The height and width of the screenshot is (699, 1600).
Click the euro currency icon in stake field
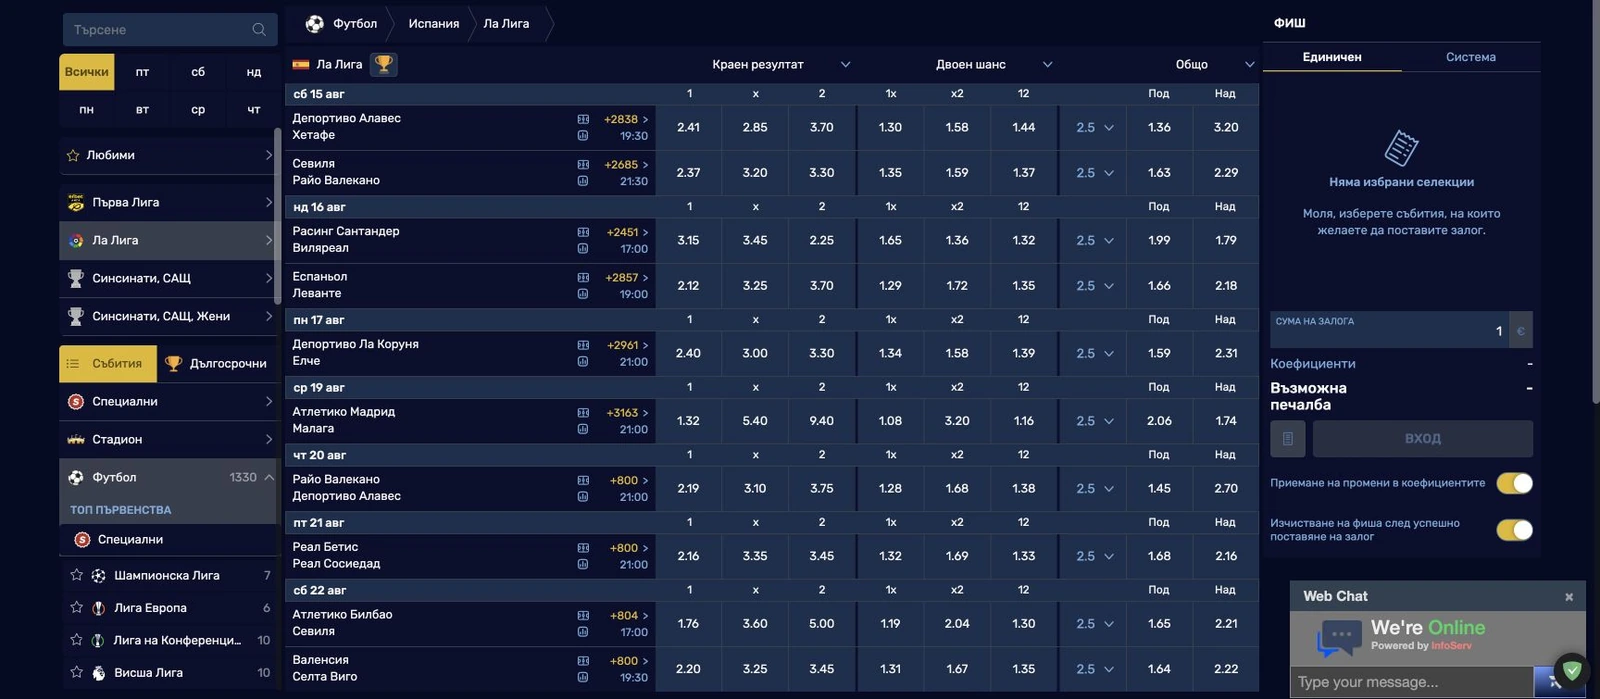(1521, 331)
